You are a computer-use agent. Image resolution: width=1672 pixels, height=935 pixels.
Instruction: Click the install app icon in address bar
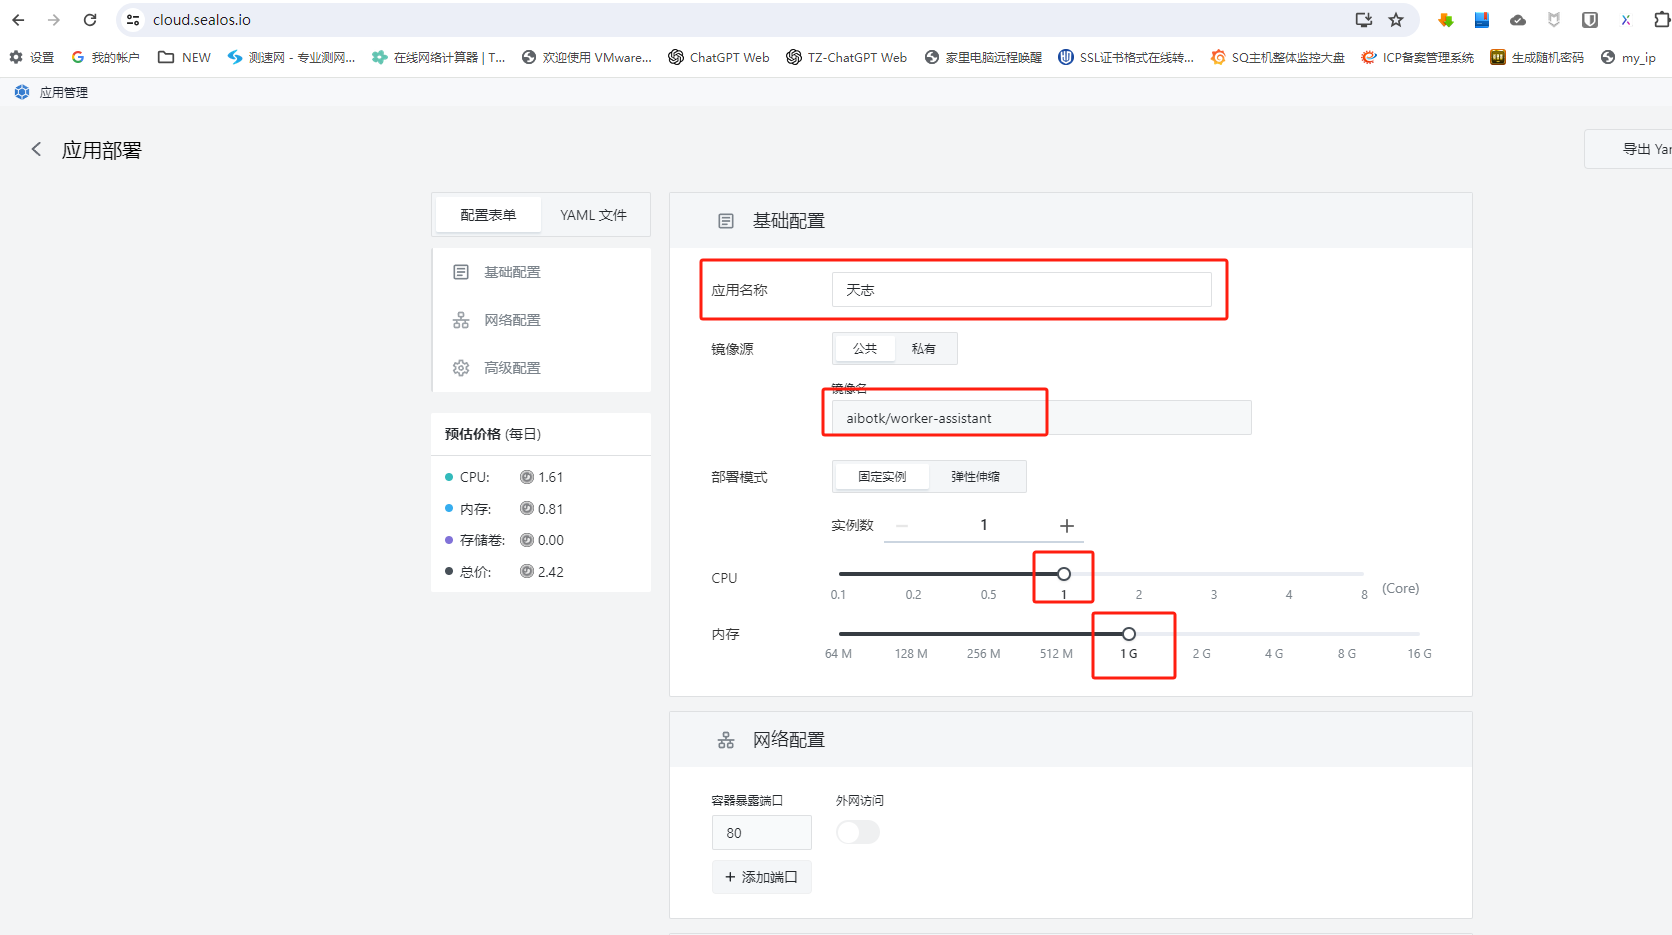1363,20
